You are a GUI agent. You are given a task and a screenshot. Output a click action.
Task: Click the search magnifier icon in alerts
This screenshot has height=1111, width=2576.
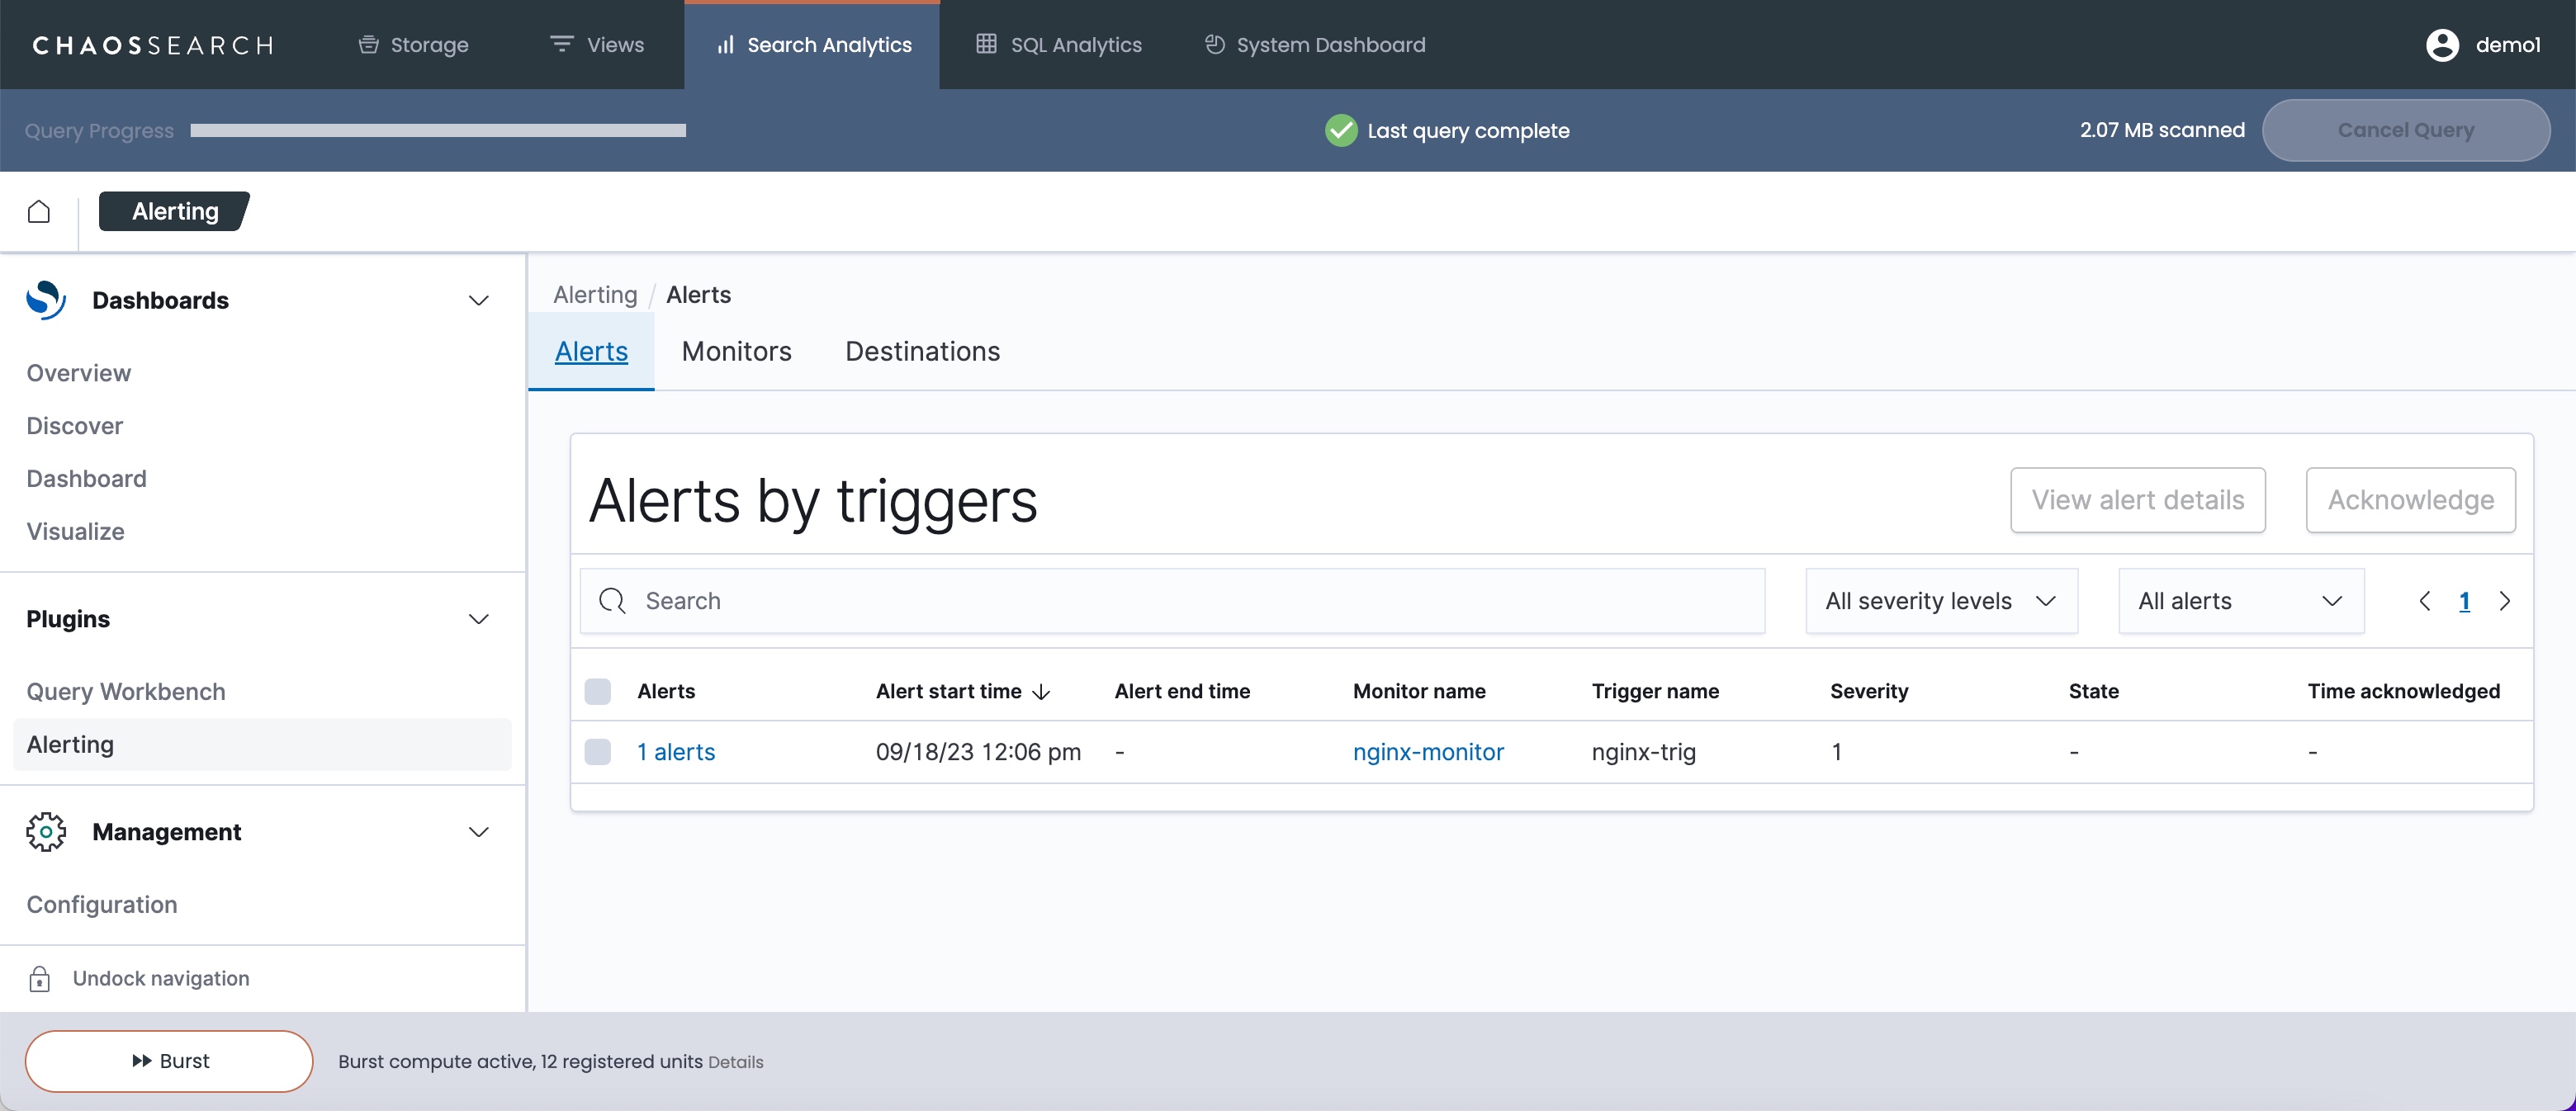pyautogui.click(x=612, y=601)
